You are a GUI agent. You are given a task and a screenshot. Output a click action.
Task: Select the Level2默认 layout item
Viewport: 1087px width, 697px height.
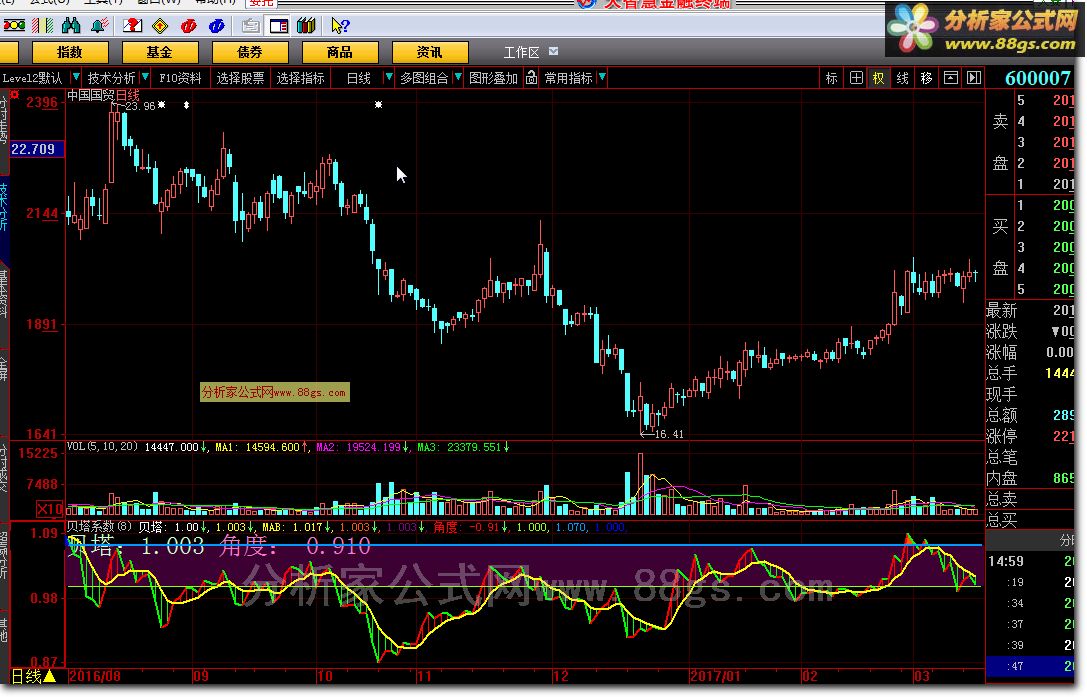coord(32,78)
